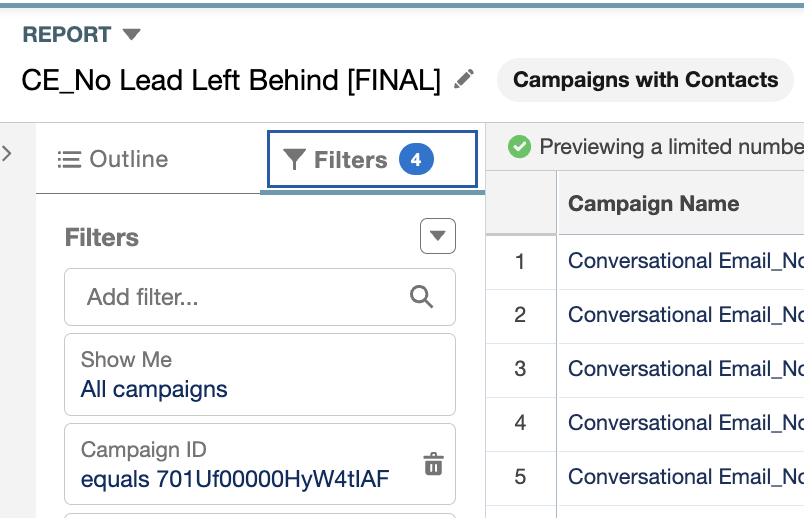Click the green checkmark preview status icon

point(519,147)
